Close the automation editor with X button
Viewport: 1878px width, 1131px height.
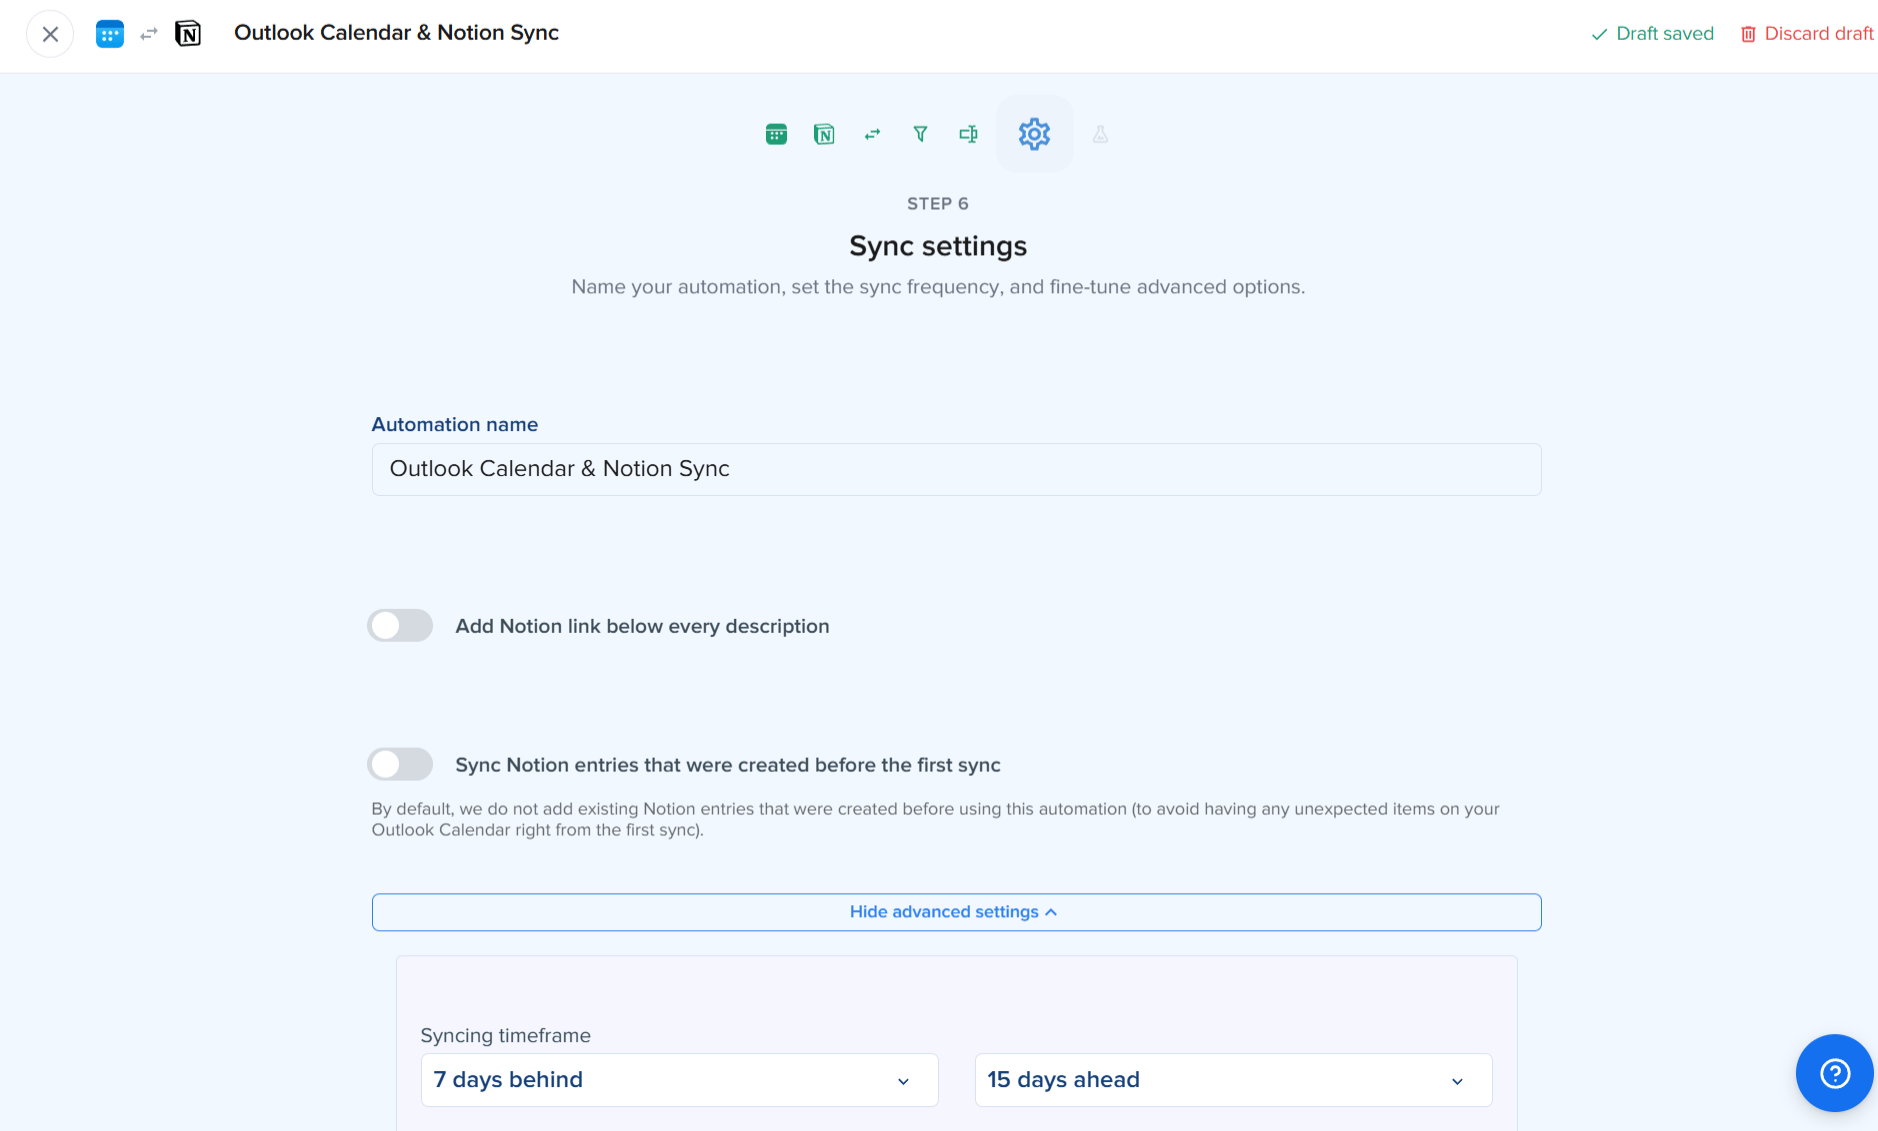(x=50, y=34)
